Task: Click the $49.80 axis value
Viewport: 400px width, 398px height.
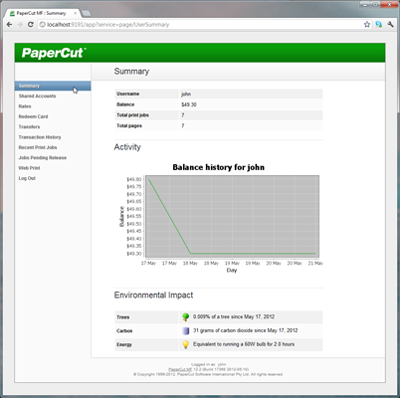Action: [x=134, y=179]
